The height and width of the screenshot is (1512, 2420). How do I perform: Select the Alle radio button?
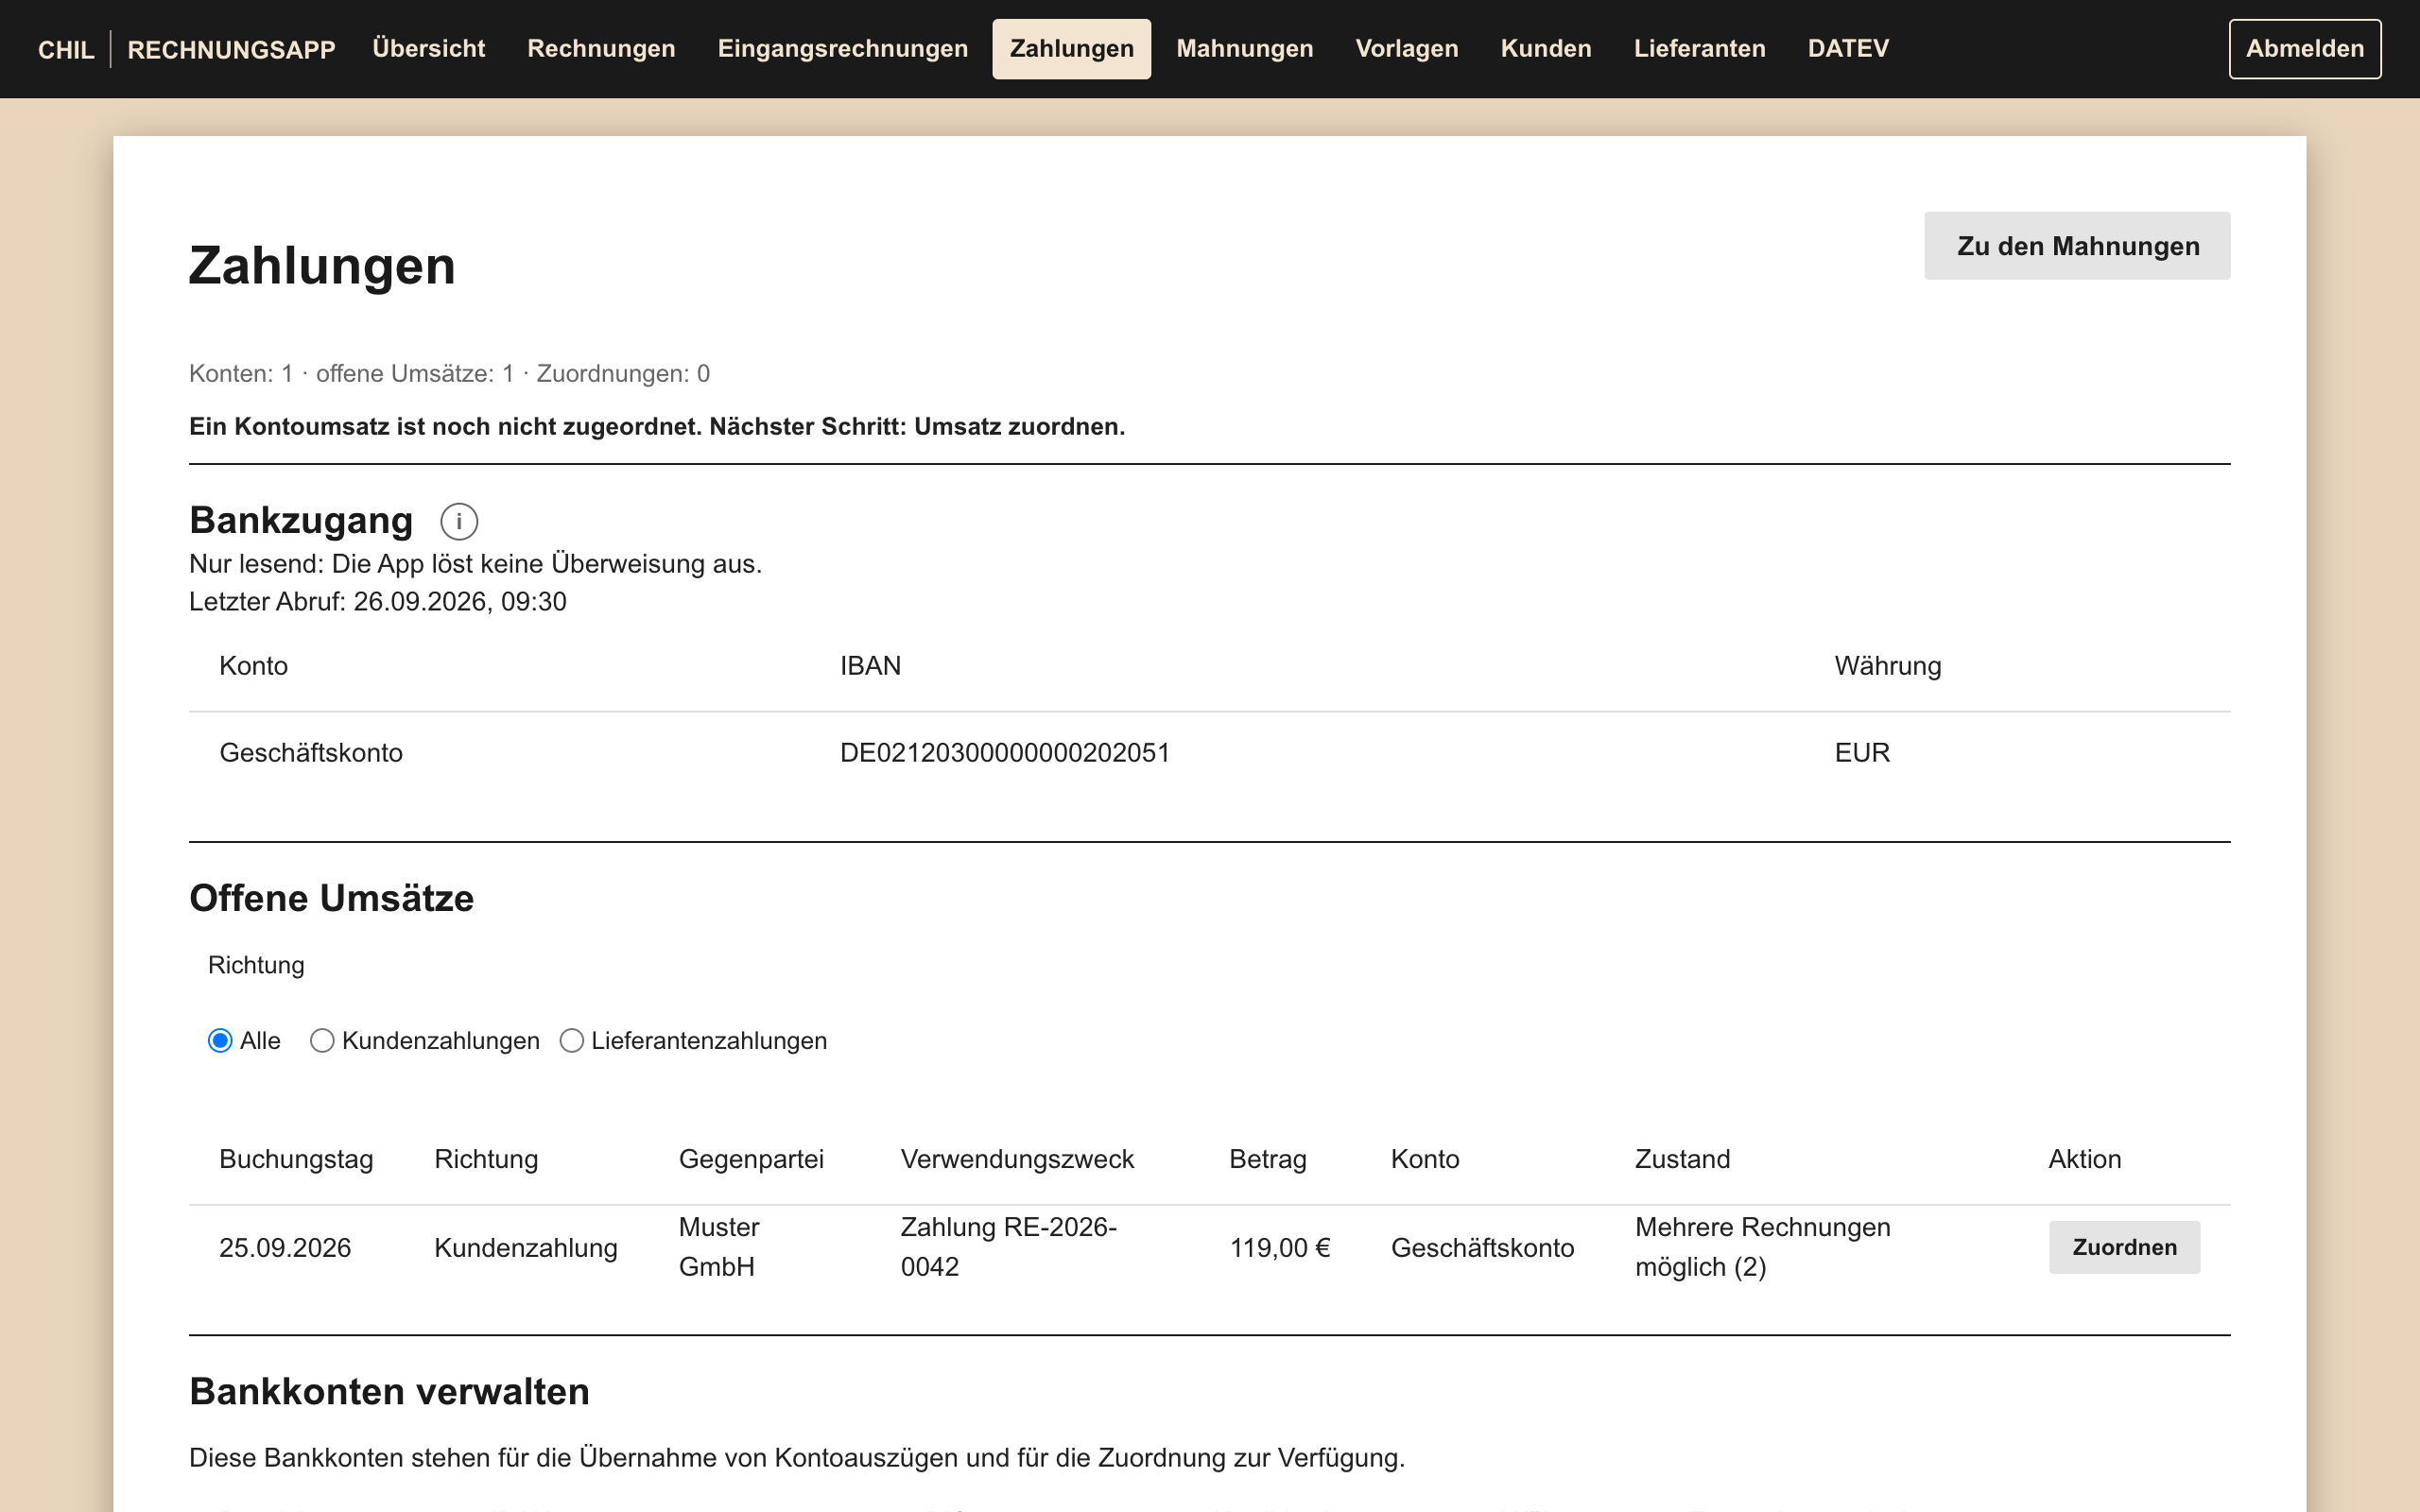point(220,1041)
